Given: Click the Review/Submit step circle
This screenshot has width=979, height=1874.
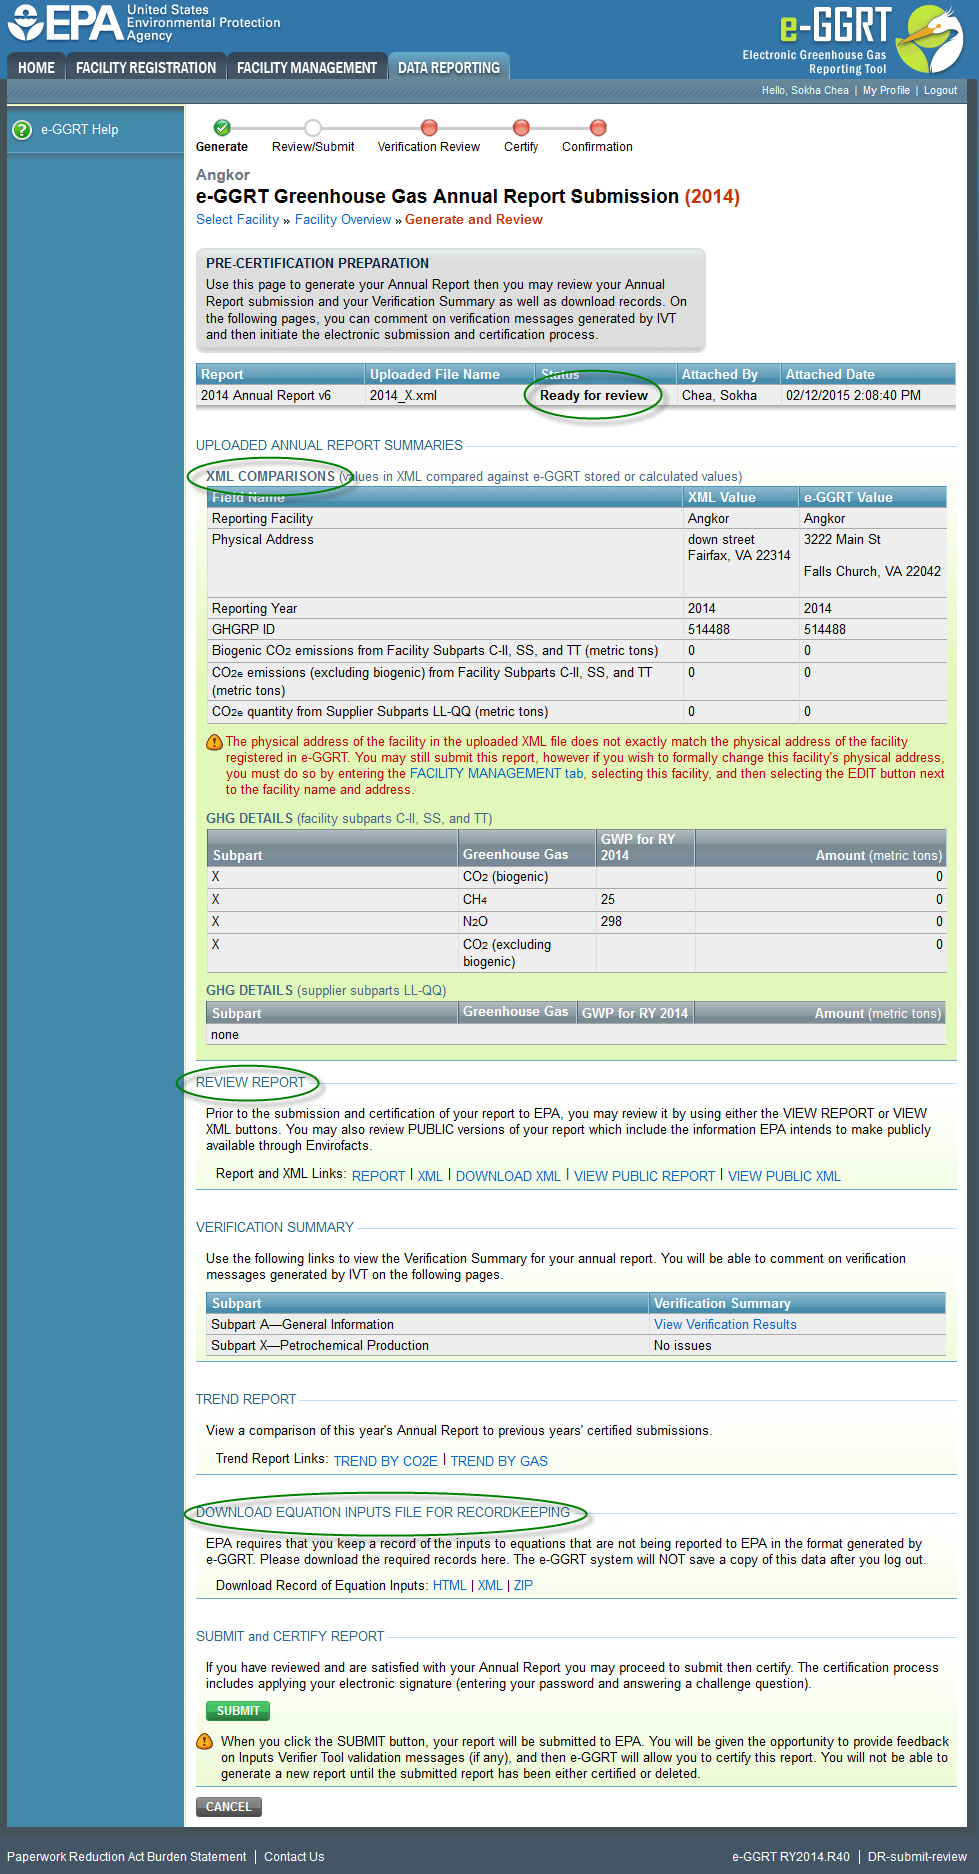Looking at the screenshot, I should 313,128.
